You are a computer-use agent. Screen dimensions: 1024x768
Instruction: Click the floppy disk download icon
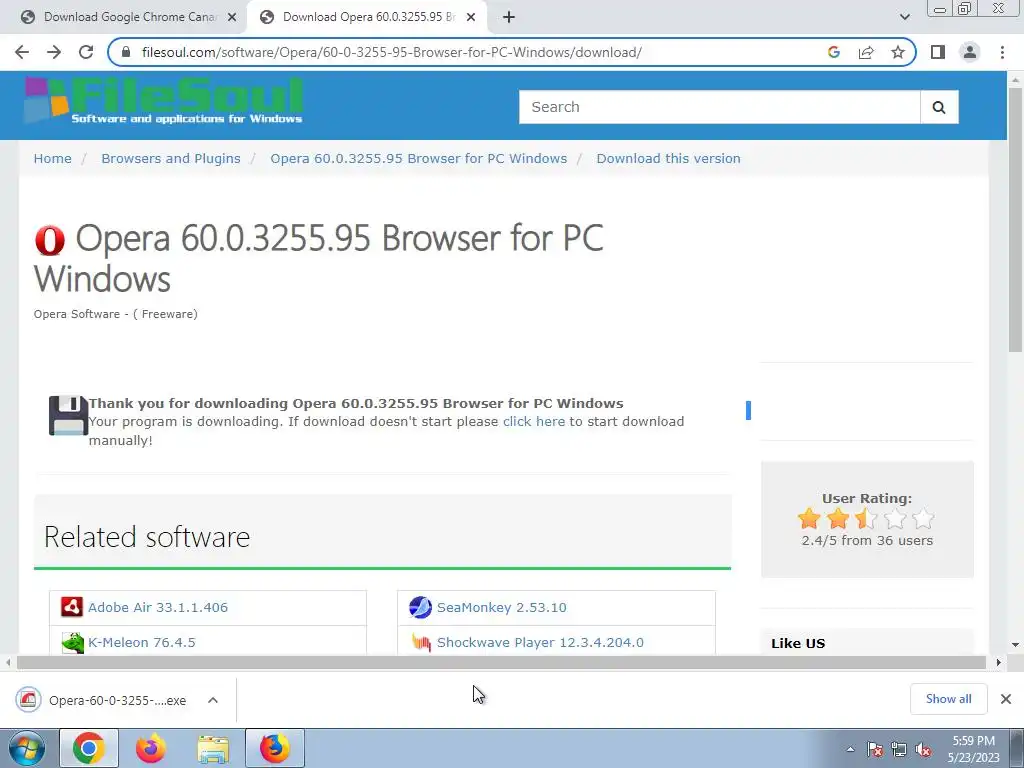coord(68,415)
